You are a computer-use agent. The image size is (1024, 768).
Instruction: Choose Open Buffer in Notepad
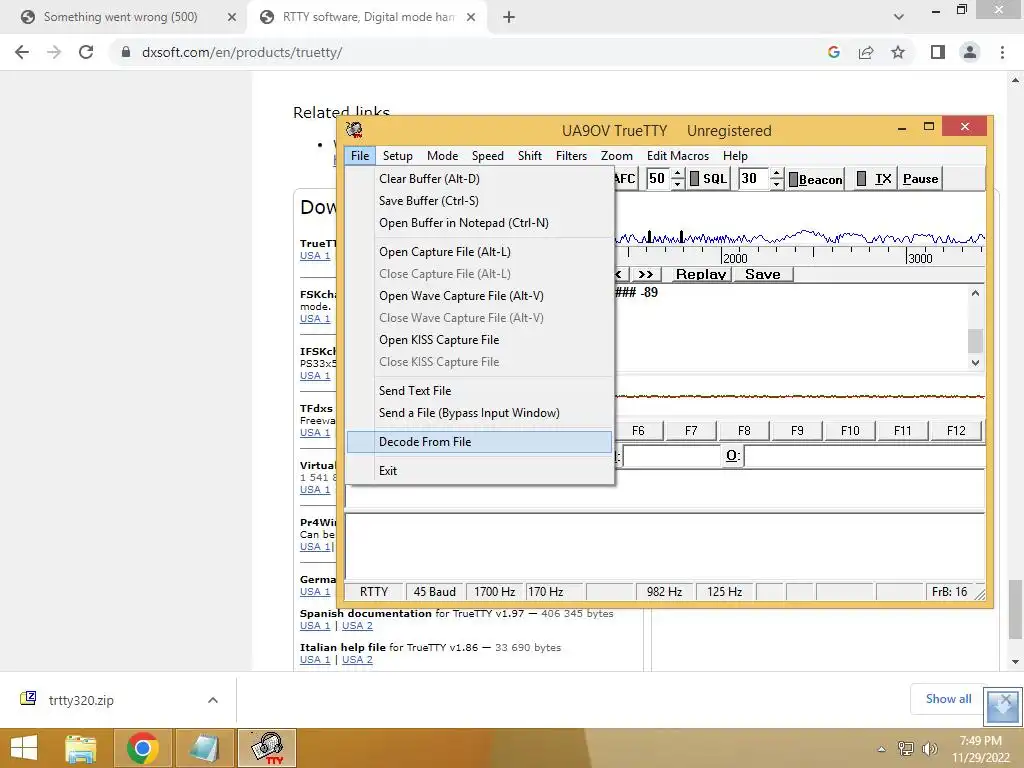point(479,223)
